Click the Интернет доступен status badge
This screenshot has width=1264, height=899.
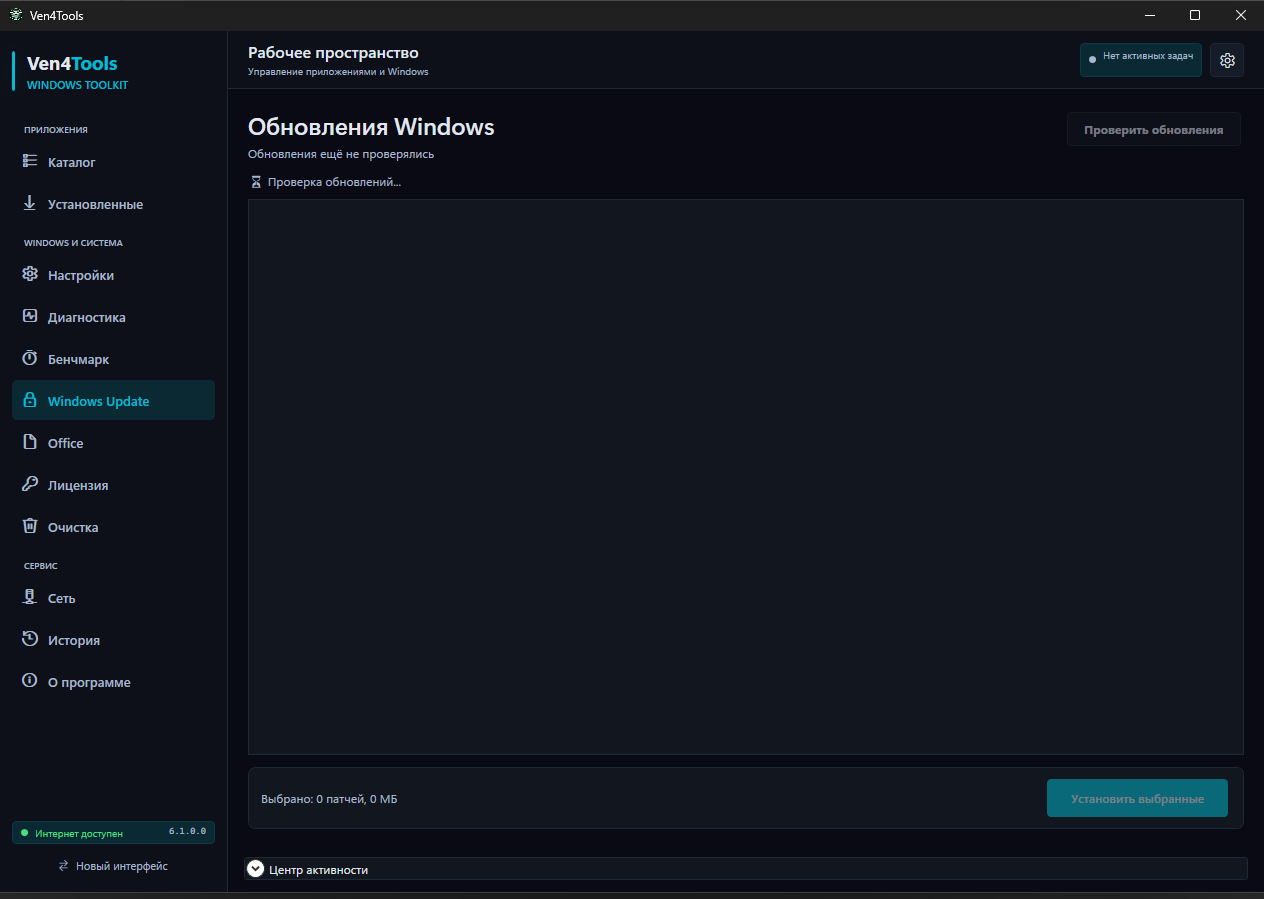[113, 832]
